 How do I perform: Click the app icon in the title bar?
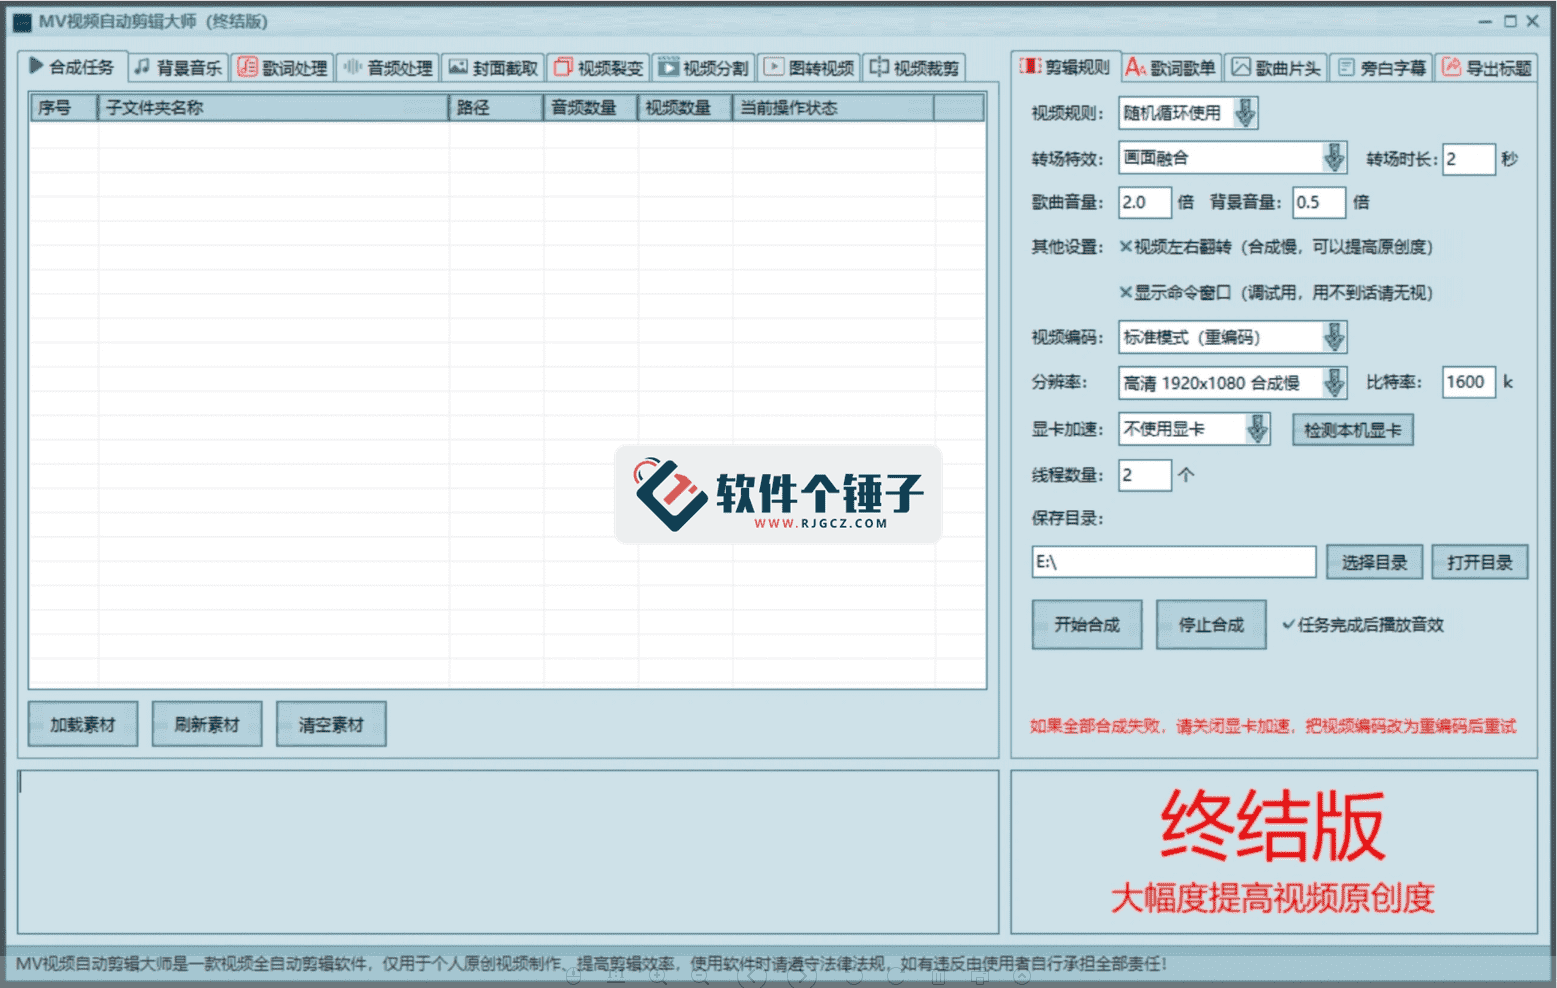(22, 21)
